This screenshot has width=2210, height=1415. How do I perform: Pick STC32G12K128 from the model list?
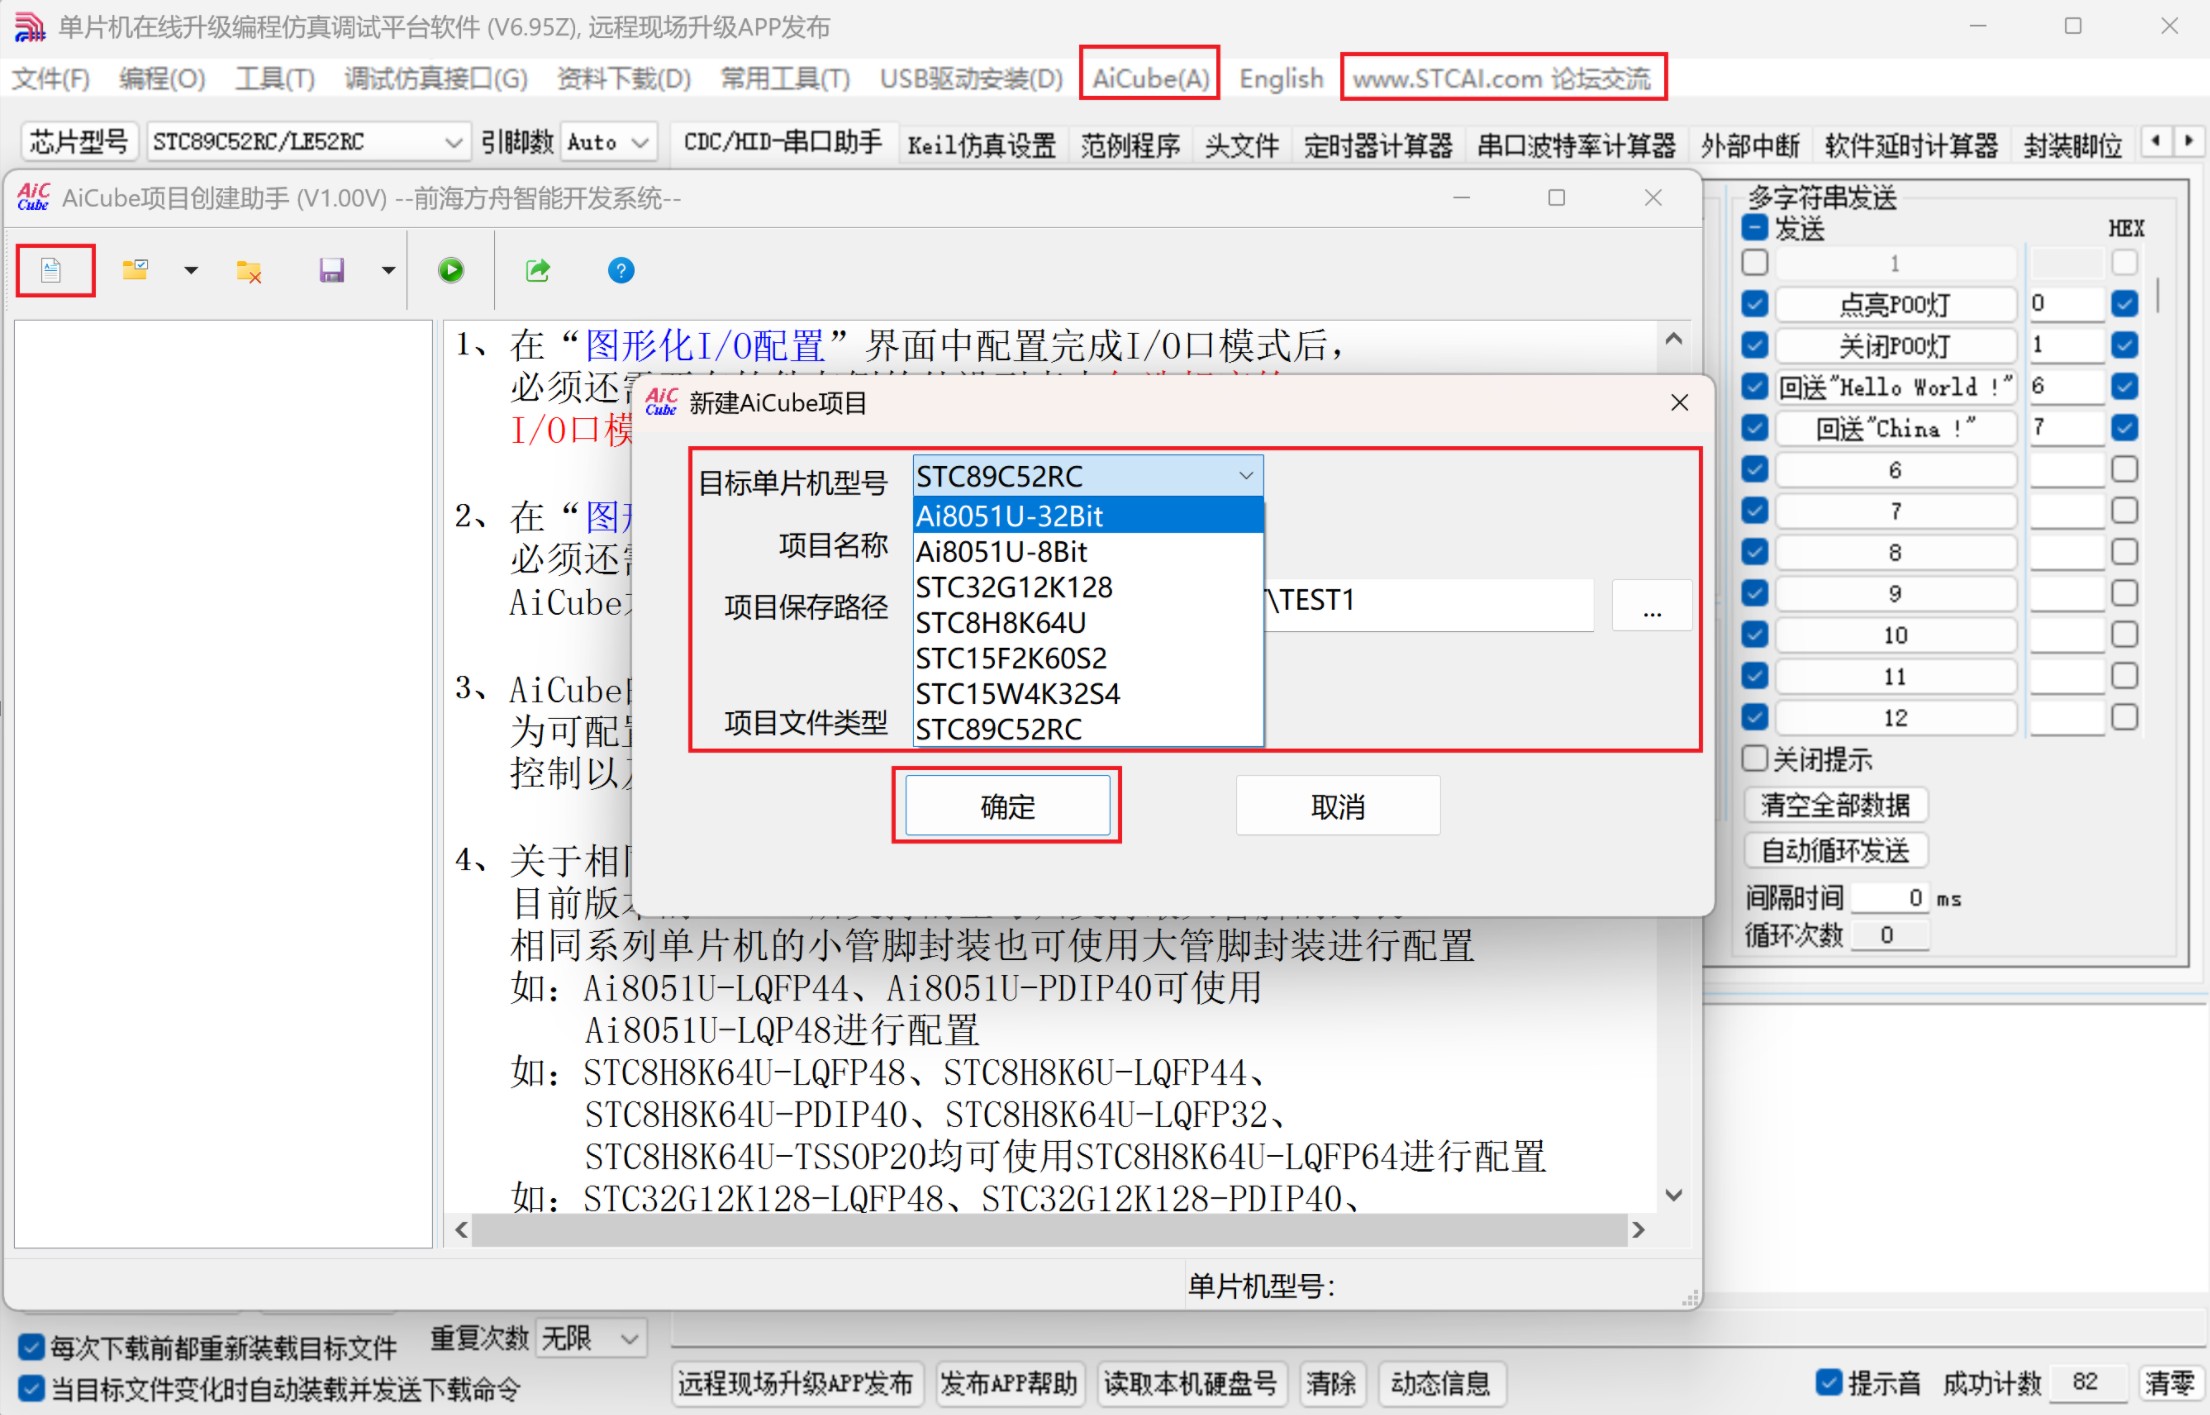pyautogui.click(x=1088, y=587)
